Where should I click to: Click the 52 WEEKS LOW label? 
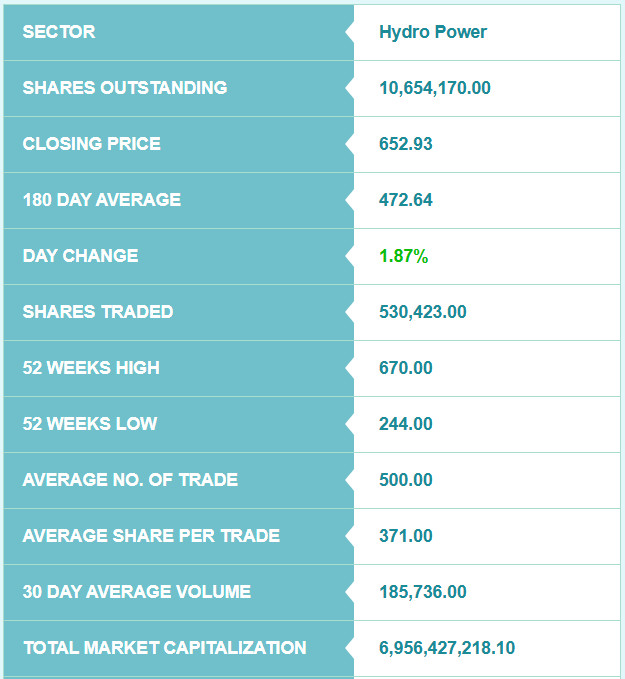[89, 424]
